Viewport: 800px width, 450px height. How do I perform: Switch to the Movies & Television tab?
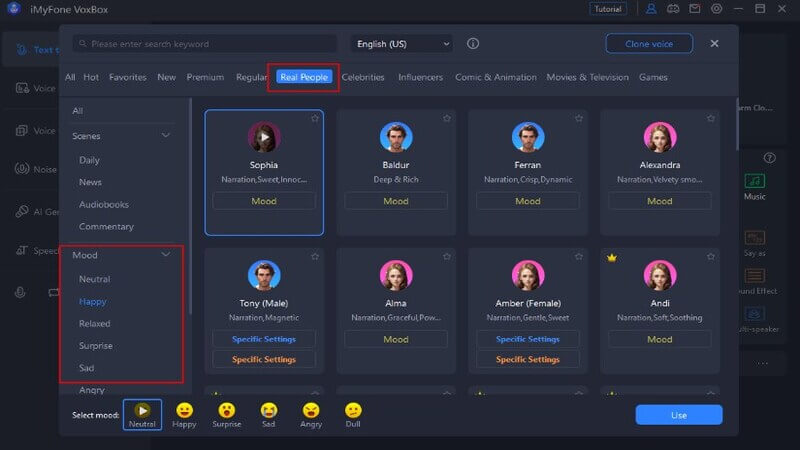tap(587, 77)
